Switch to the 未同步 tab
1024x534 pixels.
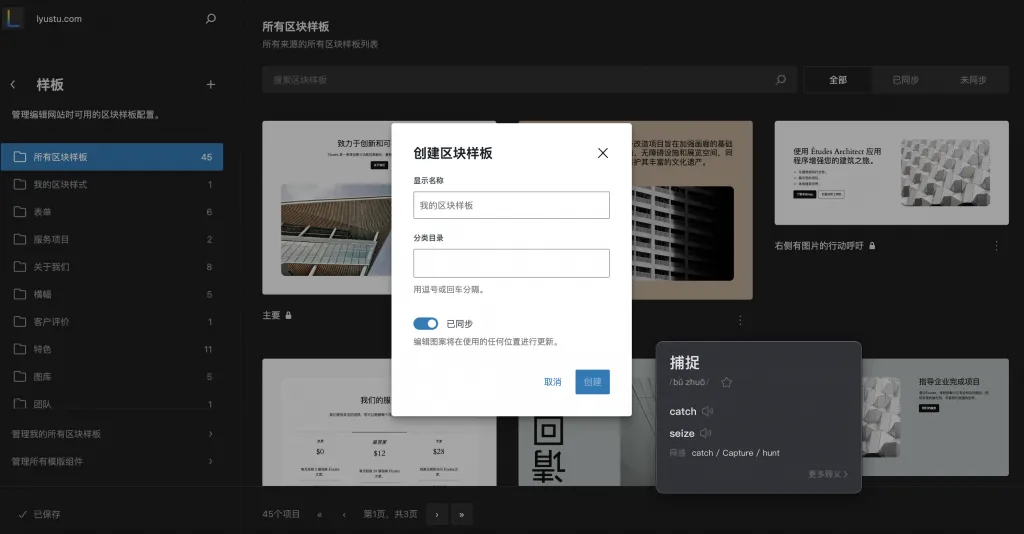tap(972, 80)
